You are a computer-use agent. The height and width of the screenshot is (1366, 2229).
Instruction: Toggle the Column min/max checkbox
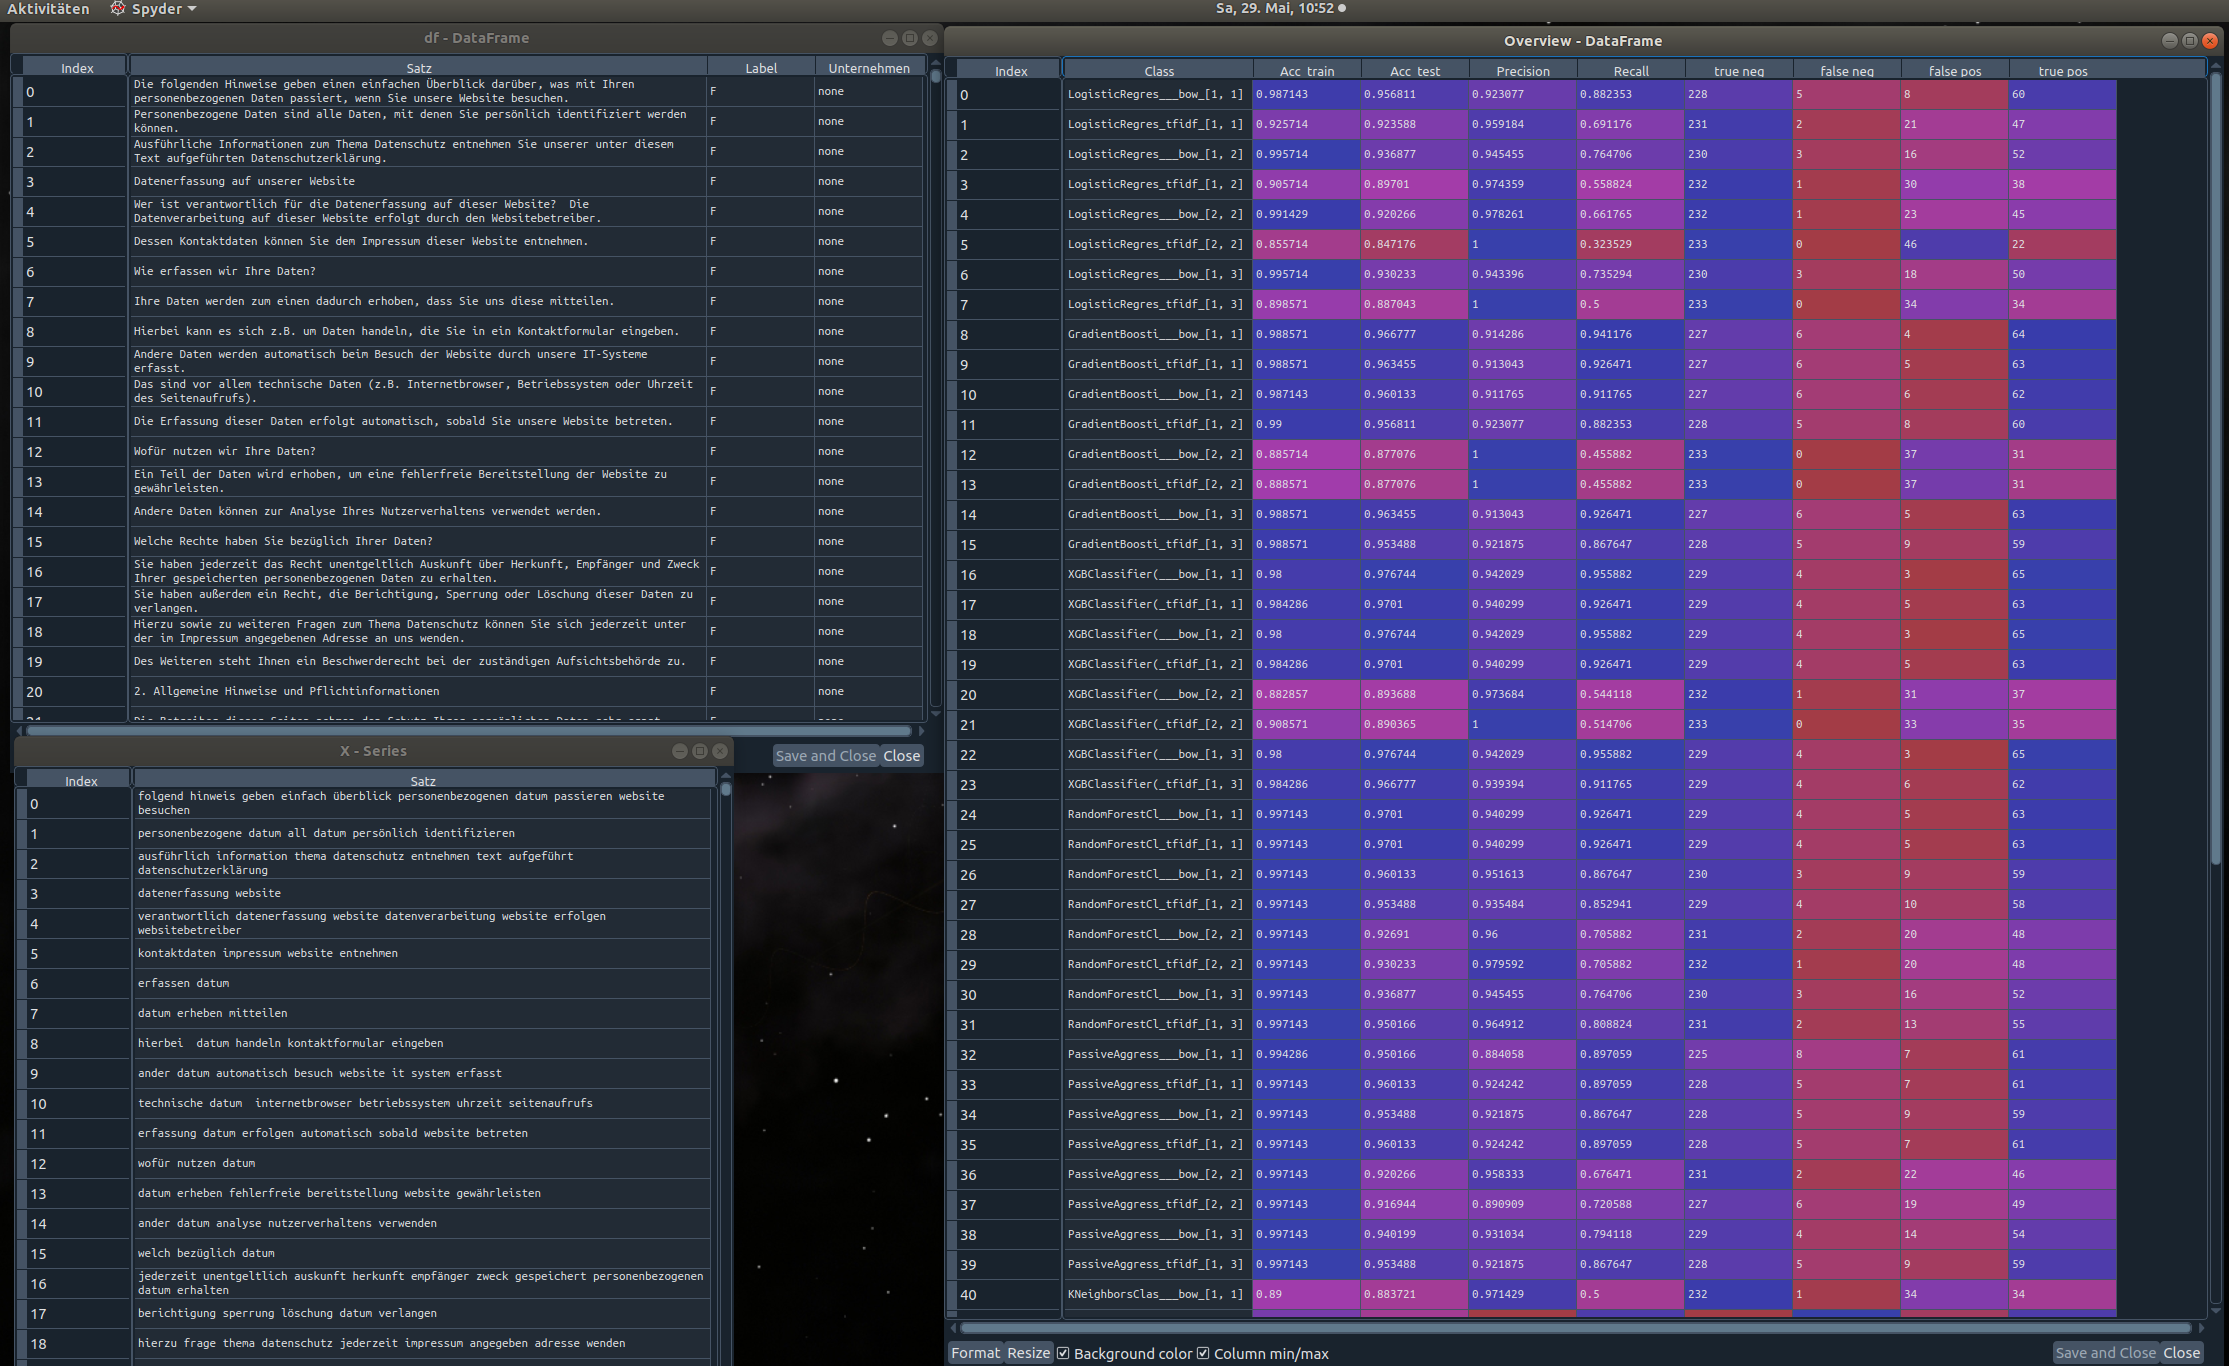pos(1203,1353)
